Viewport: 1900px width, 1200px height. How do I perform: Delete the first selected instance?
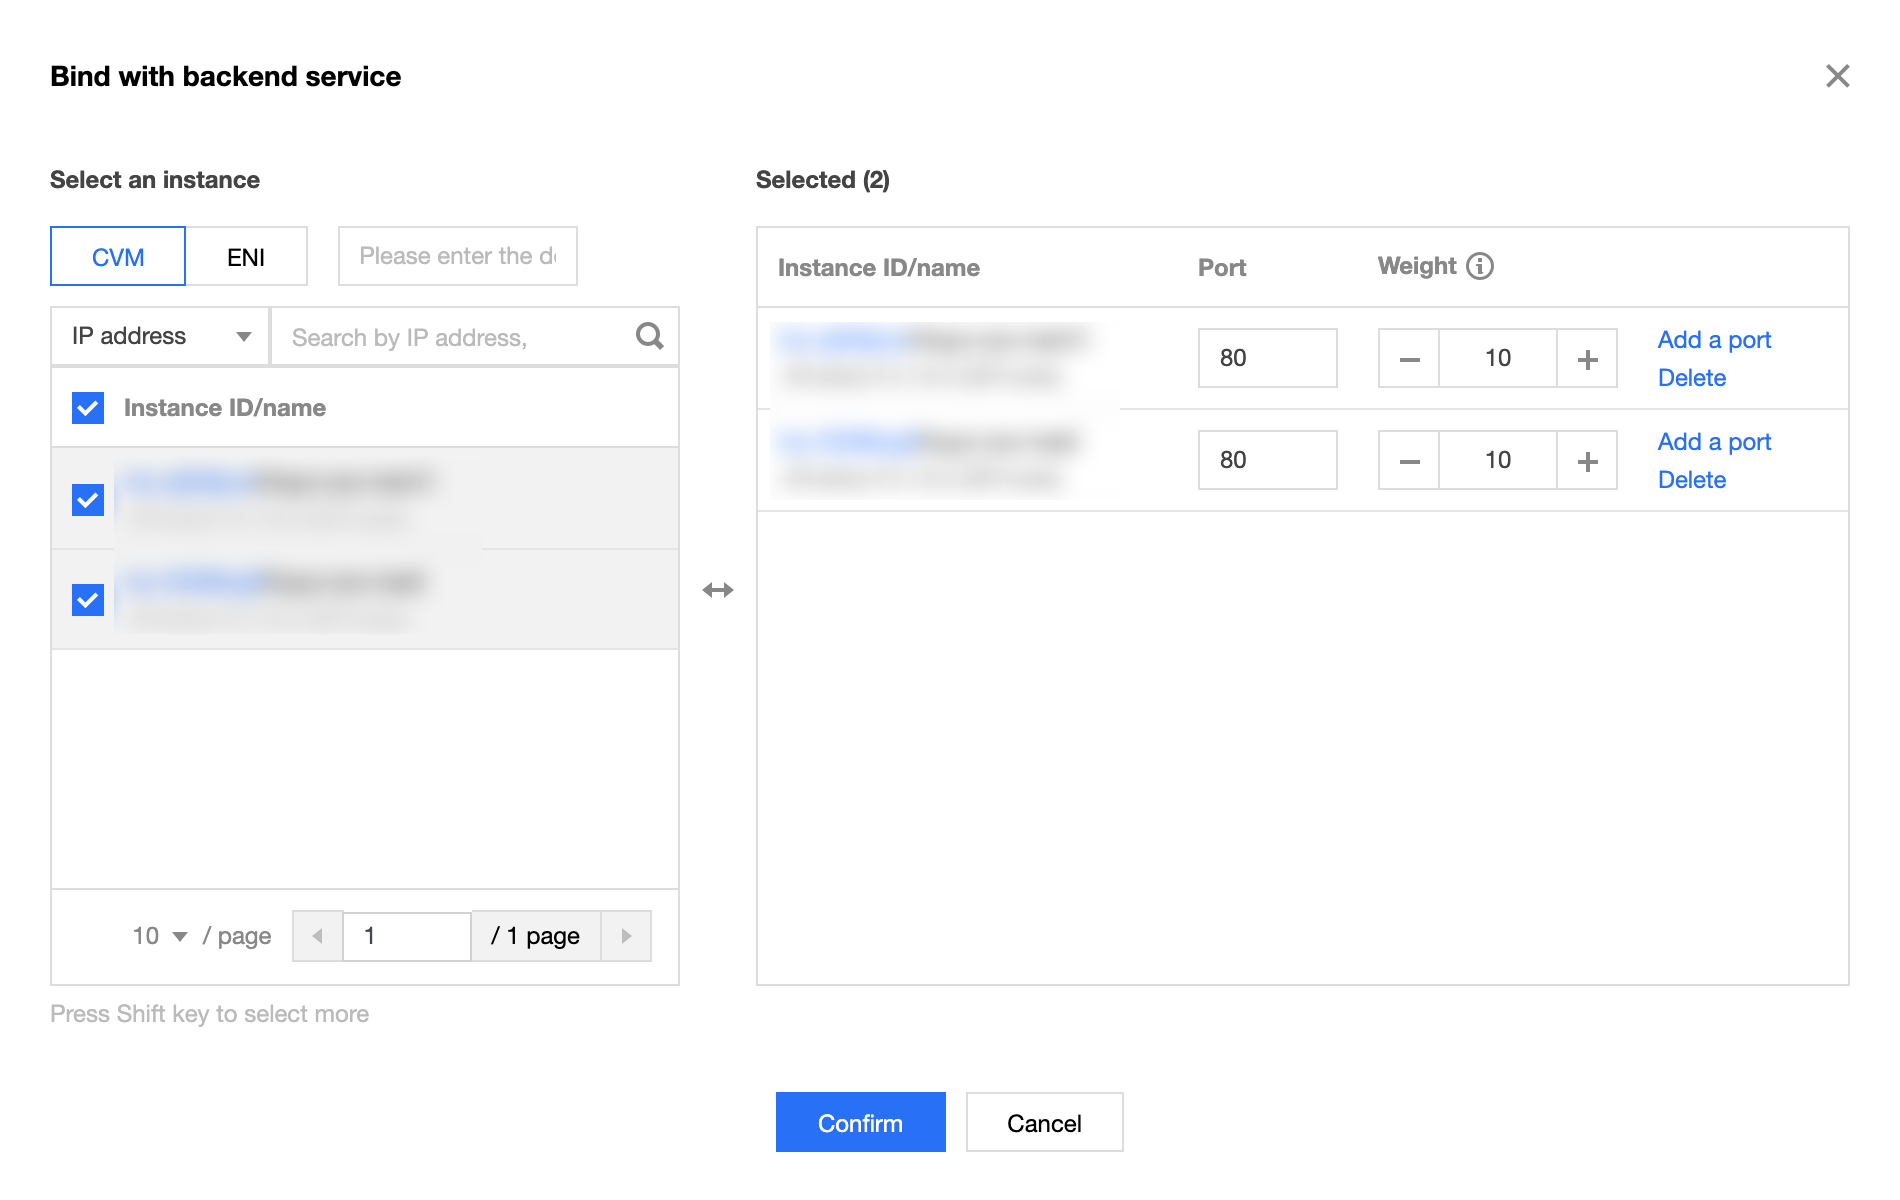[x=1692, y=378]
